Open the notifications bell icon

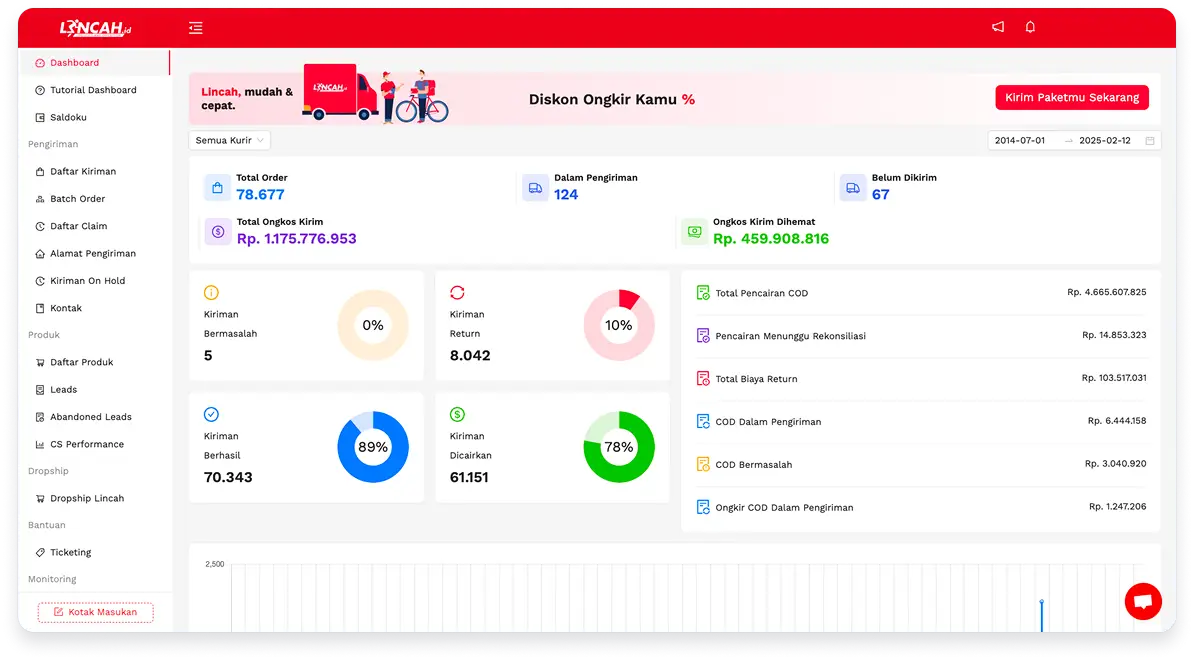1030,27
